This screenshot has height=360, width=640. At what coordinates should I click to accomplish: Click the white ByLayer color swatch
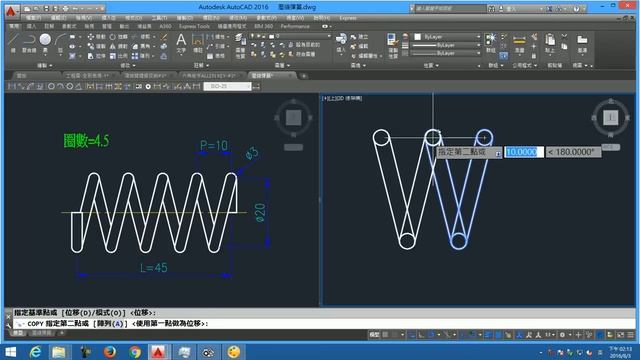pos(418,37)
